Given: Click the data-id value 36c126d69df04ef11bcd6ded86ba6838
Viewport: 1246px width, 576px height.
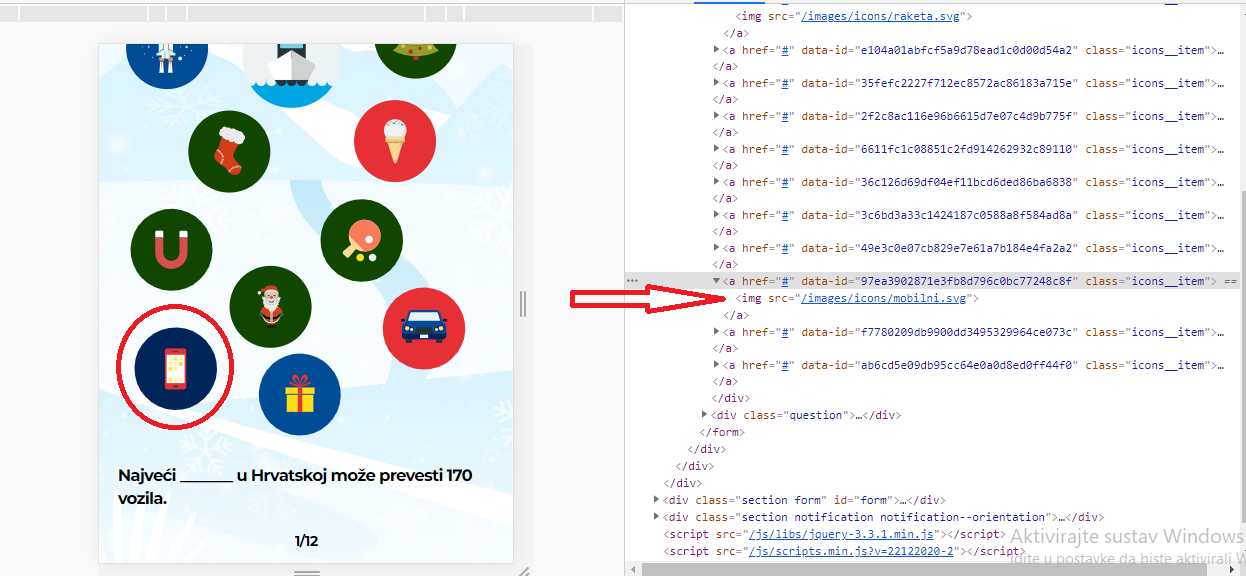Looking at the screenshot, I should coord(968,182).
